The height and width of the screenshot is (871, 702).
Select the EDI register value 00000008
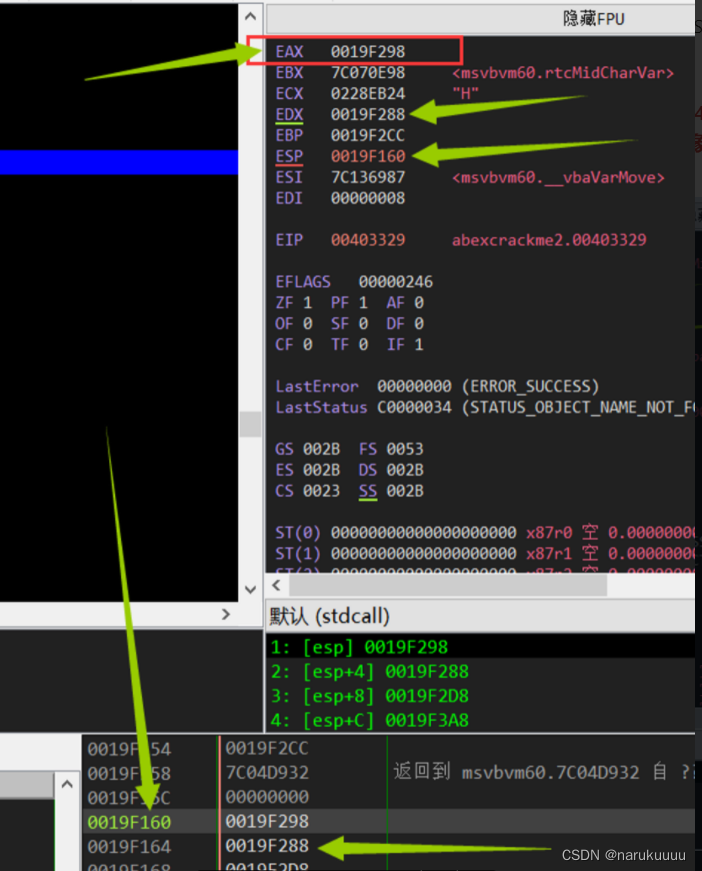click(x=368, y=198)
